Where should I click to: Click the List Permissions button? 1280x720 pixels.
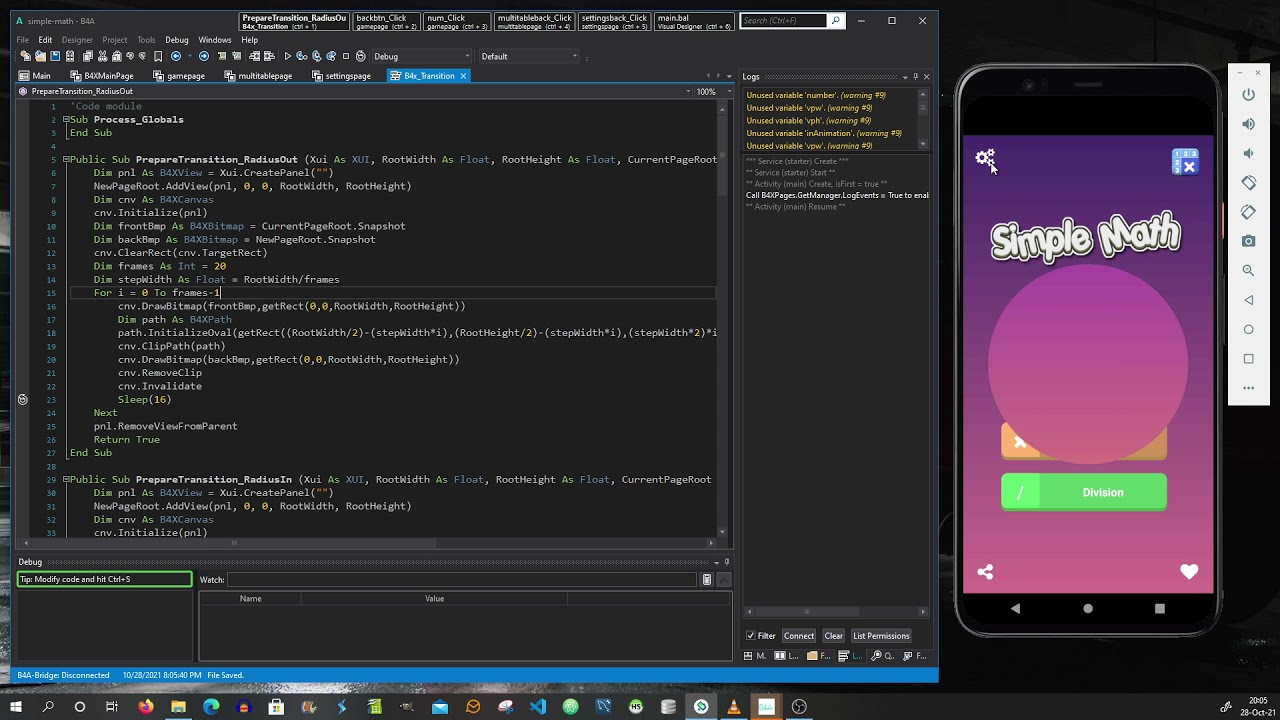[880, 636]
